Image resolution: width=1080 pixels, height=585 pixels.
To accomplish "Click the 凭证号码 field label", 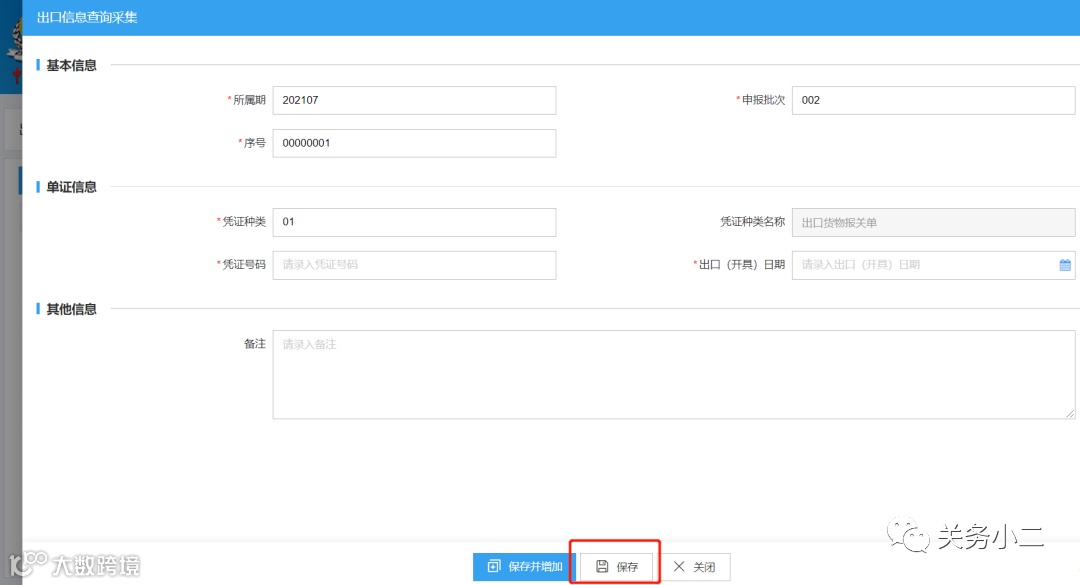I will click(244, 265).
